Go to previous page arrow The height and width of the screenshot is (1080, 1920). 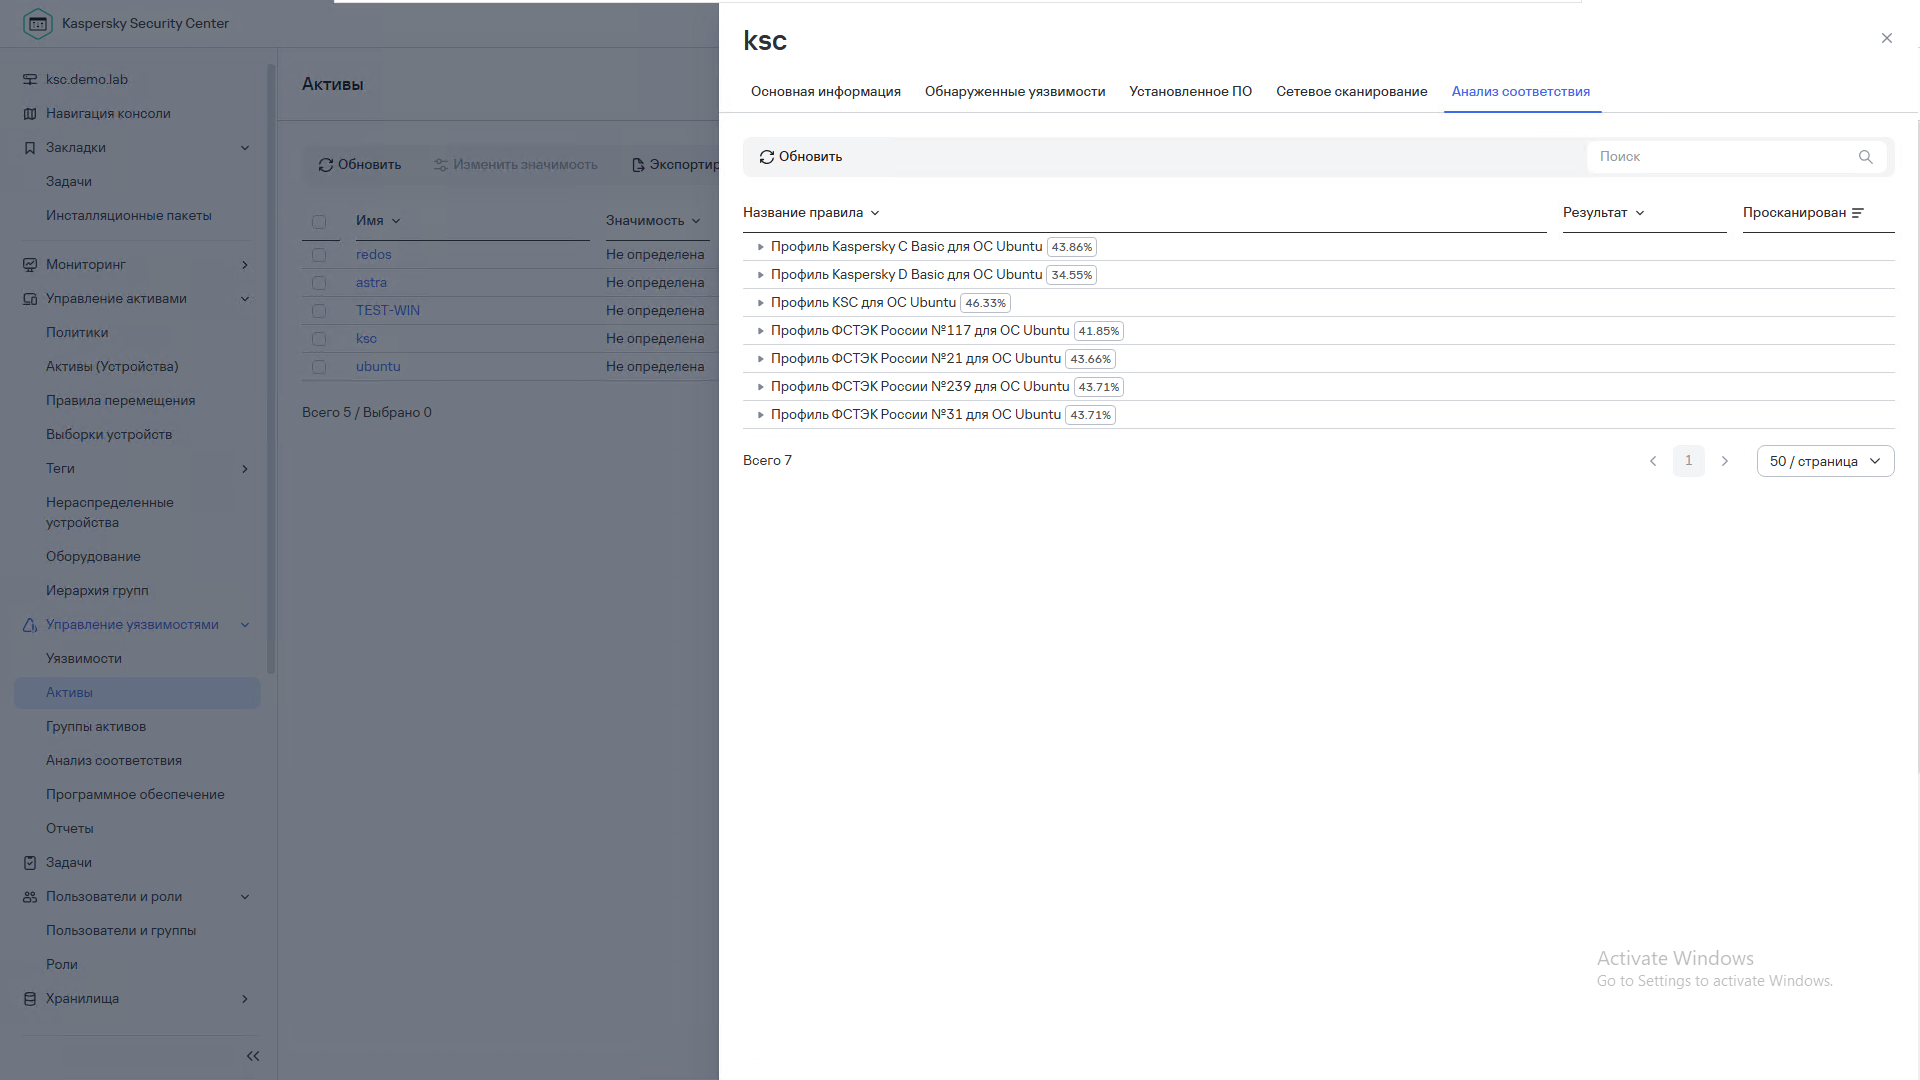point(1653,461)
